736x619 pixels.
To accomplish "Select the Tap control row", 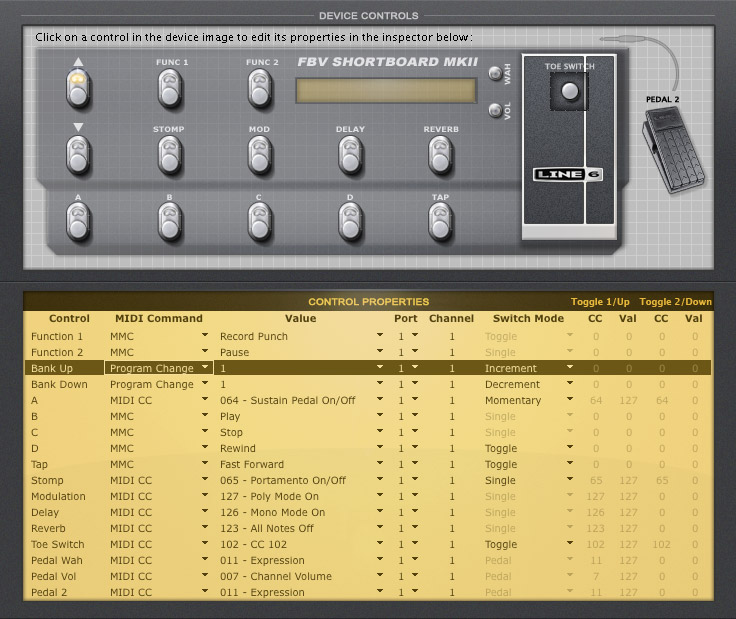I will [368, 464].
